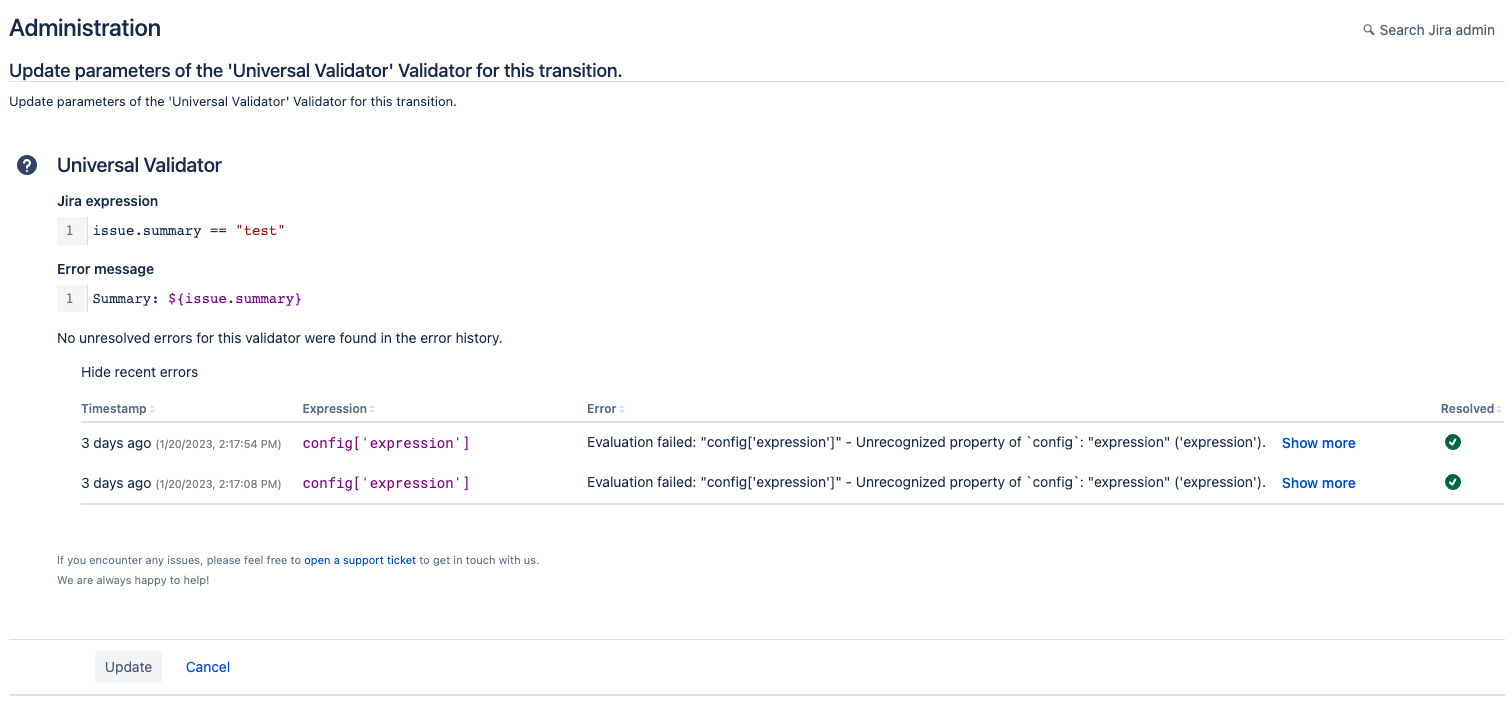Open the support ticket link

pos(360,560)
